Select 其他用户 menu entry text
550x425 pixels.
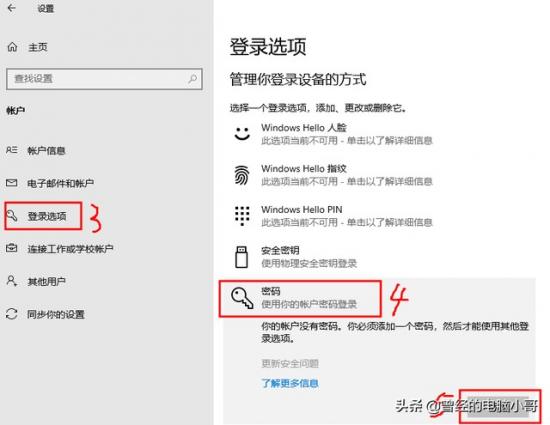[x=46, y=281]
